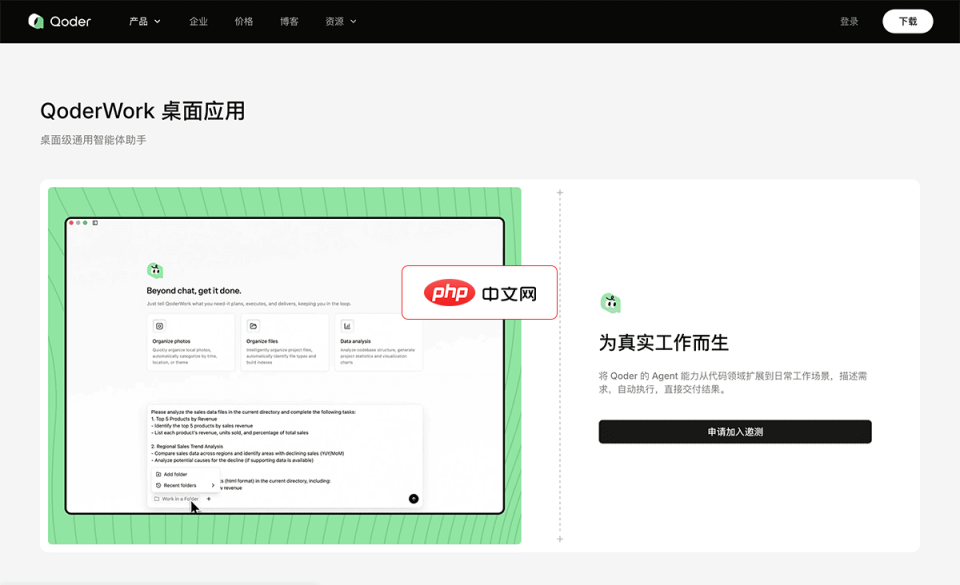Select the Data analysis card

tap(378, 342)
